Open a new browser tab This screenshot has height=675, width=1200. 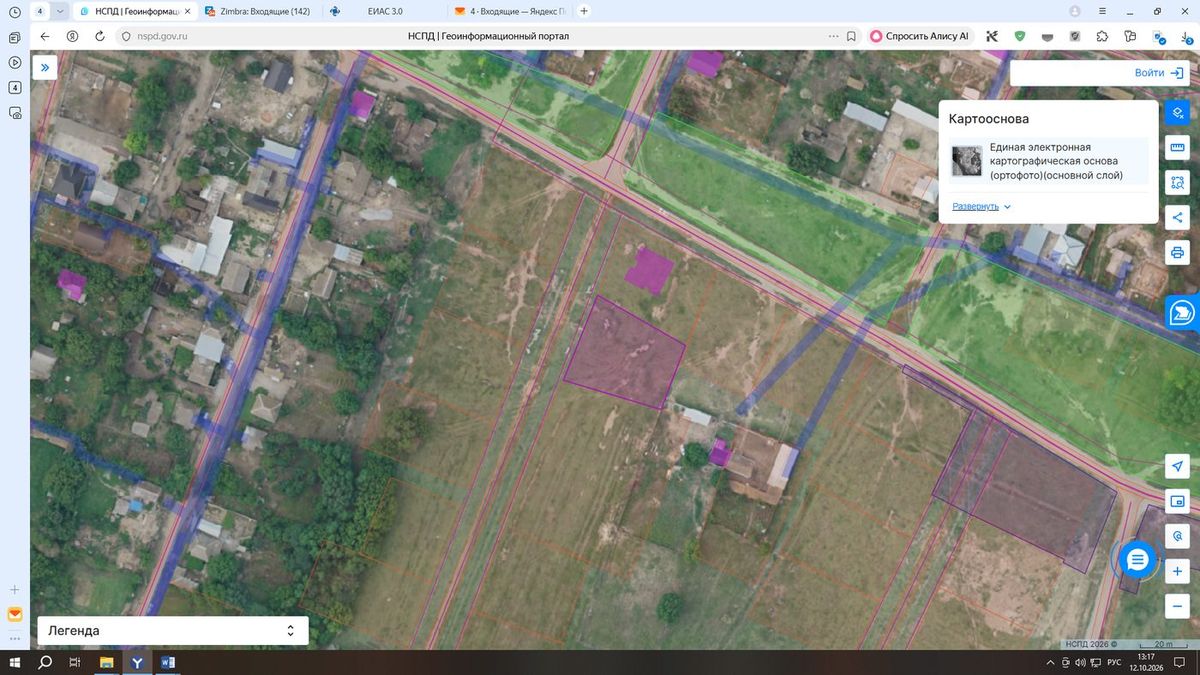tap(584, 11)
